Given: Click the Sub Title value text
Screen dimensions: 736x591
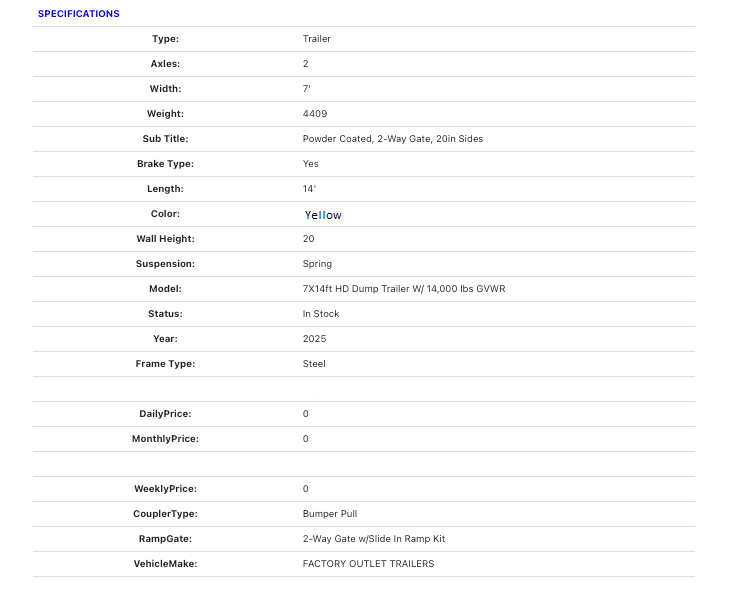Looking at the screenshot, I should click(x=392, y=139).
